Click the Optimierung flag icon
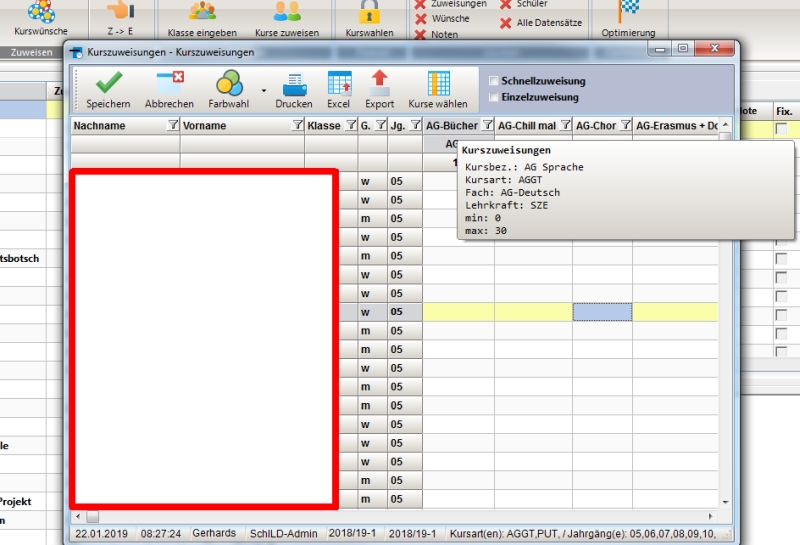This screenshot has width=800, height=545. [628, 11]
